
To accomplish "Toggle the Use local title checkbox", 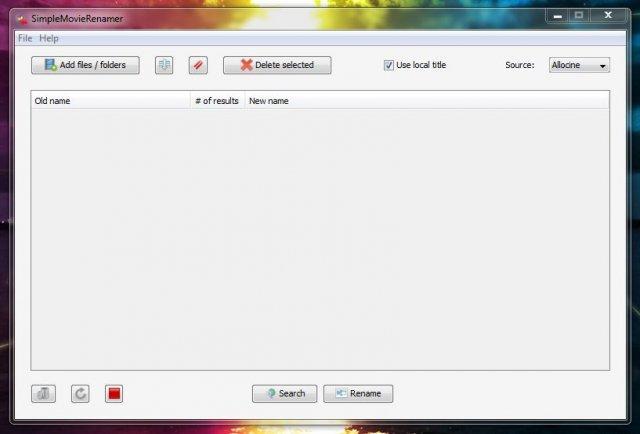I will [x=389, y=65].
